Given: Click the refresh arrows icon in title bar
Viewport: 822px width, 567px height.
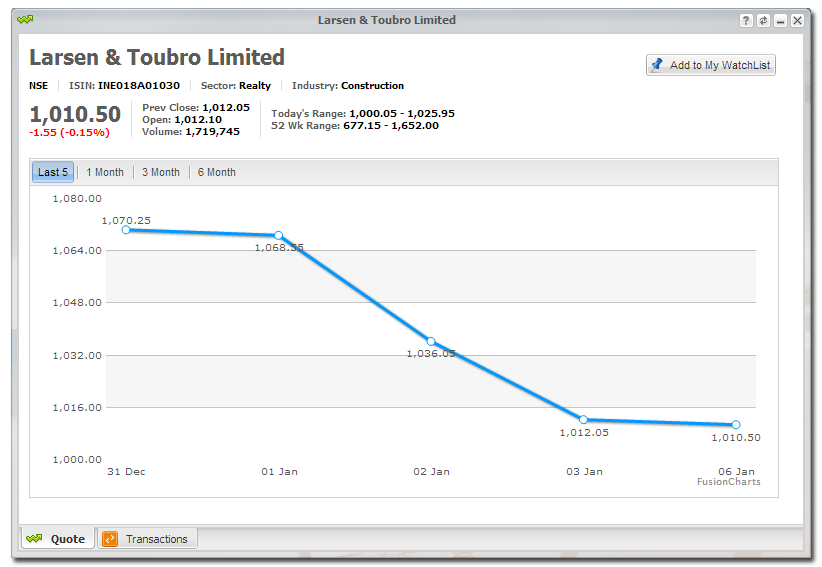Looking at the screenshot, I should (x=763, y=20).
